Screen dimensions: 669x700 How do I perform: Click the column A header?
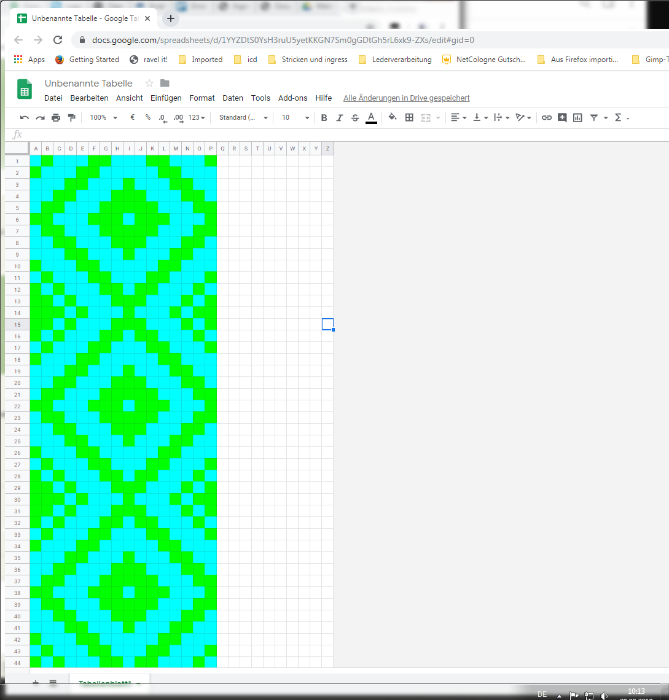(36, 149)
